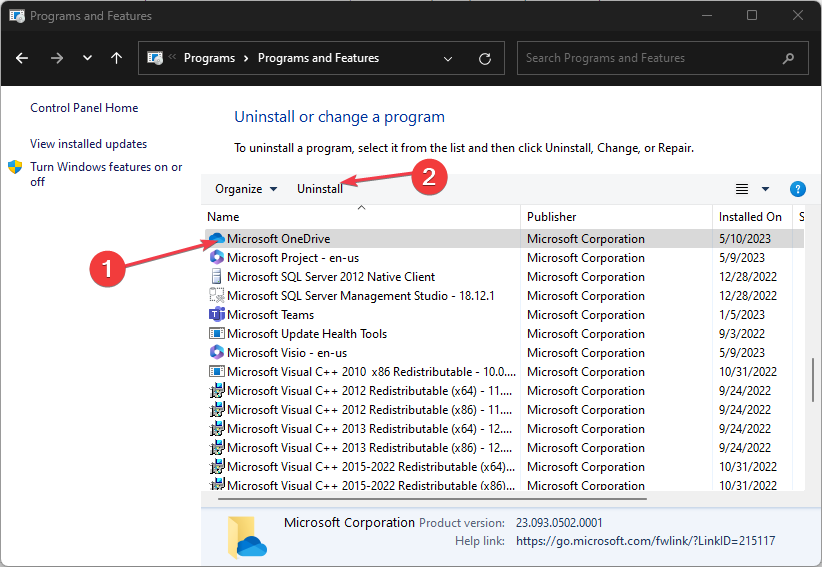
Task: Click the Microsoft Teams icon
Action: [x=217, y=314]
